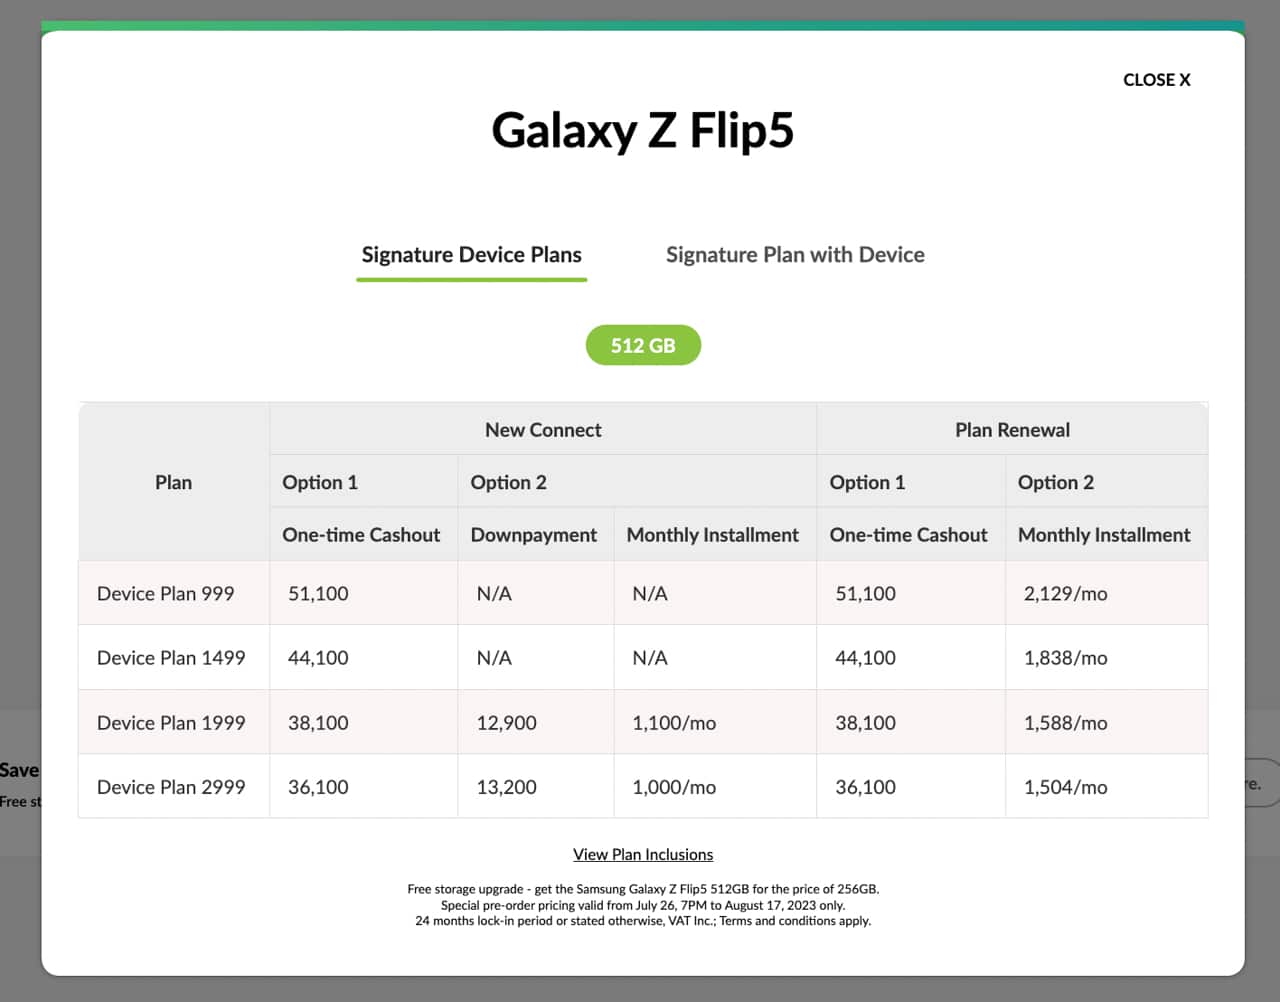Click the Device Plan 2999 row label
Image resolution: width=1280 pixels, height=1002 pixels.
[x=171, y=787]
